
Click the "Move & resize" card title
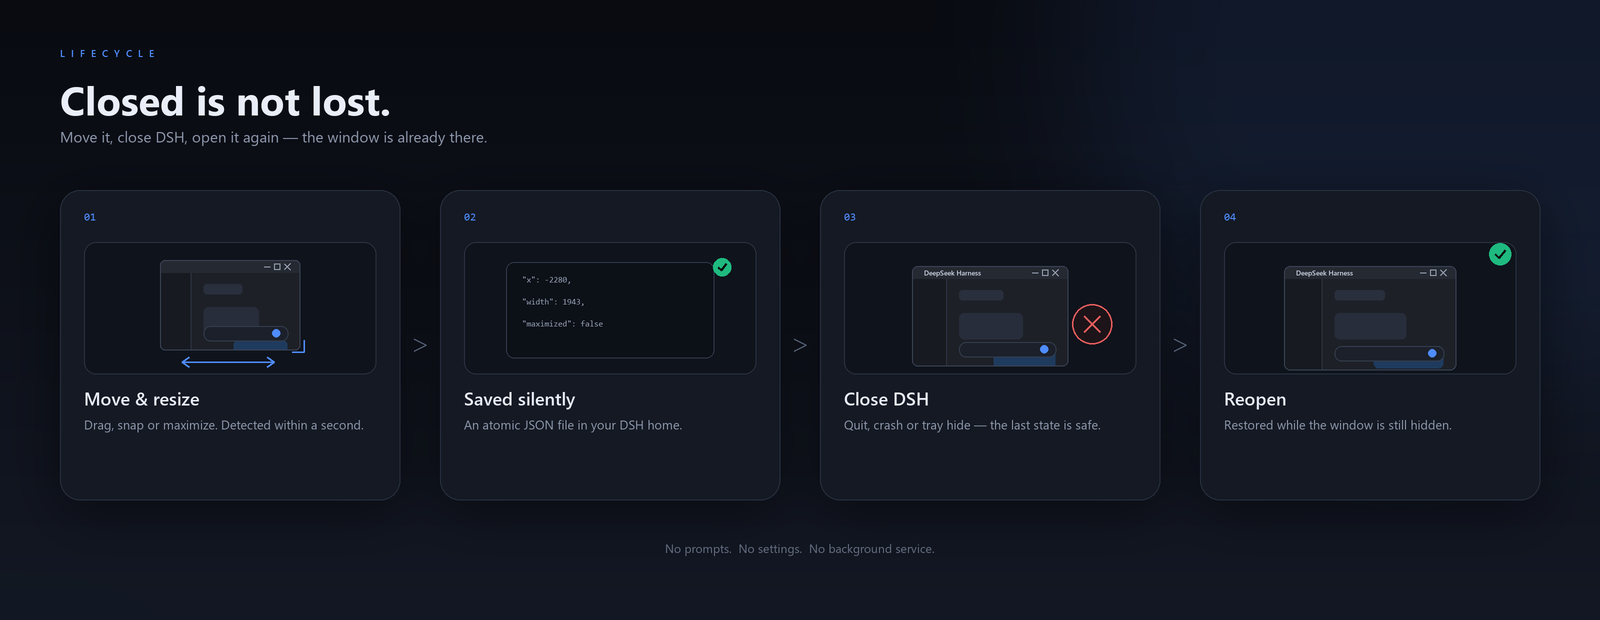[x=142, y=399]
